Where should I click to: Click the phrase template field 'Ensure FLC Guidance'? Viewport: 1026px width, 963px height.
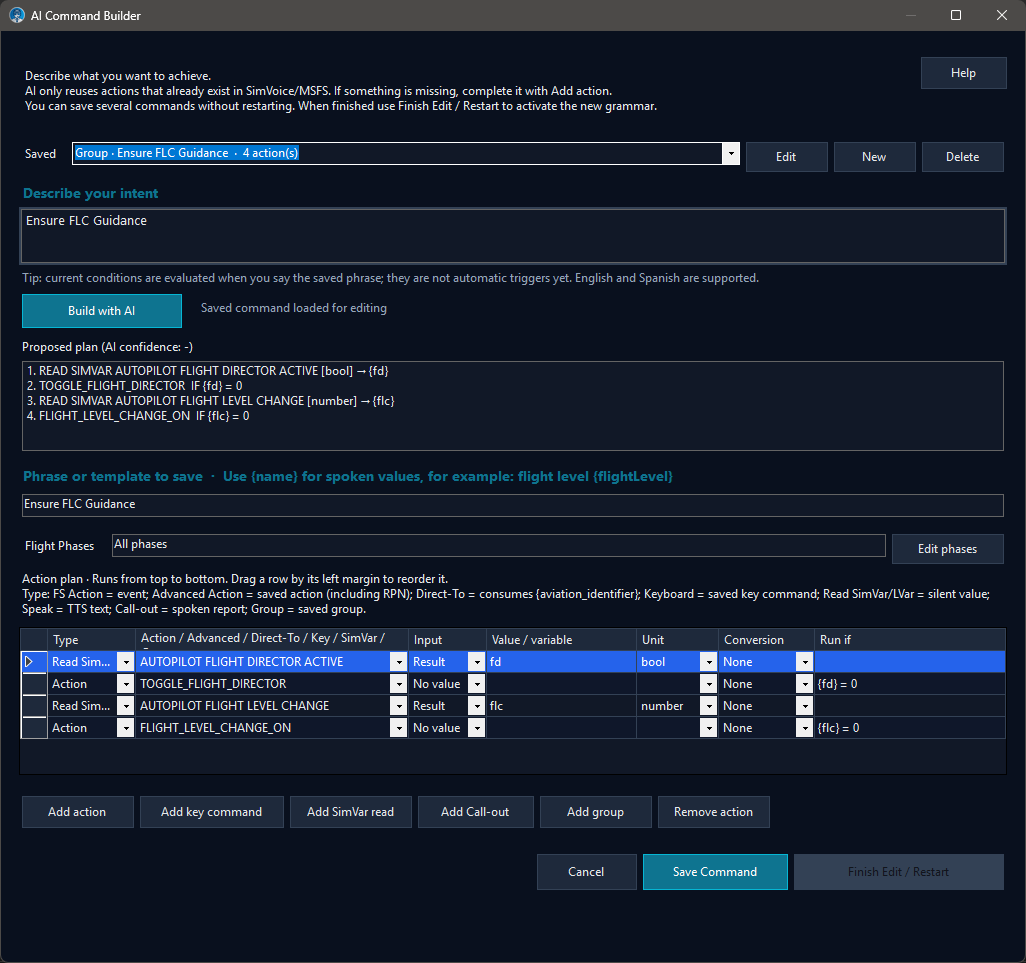point(513,505)
